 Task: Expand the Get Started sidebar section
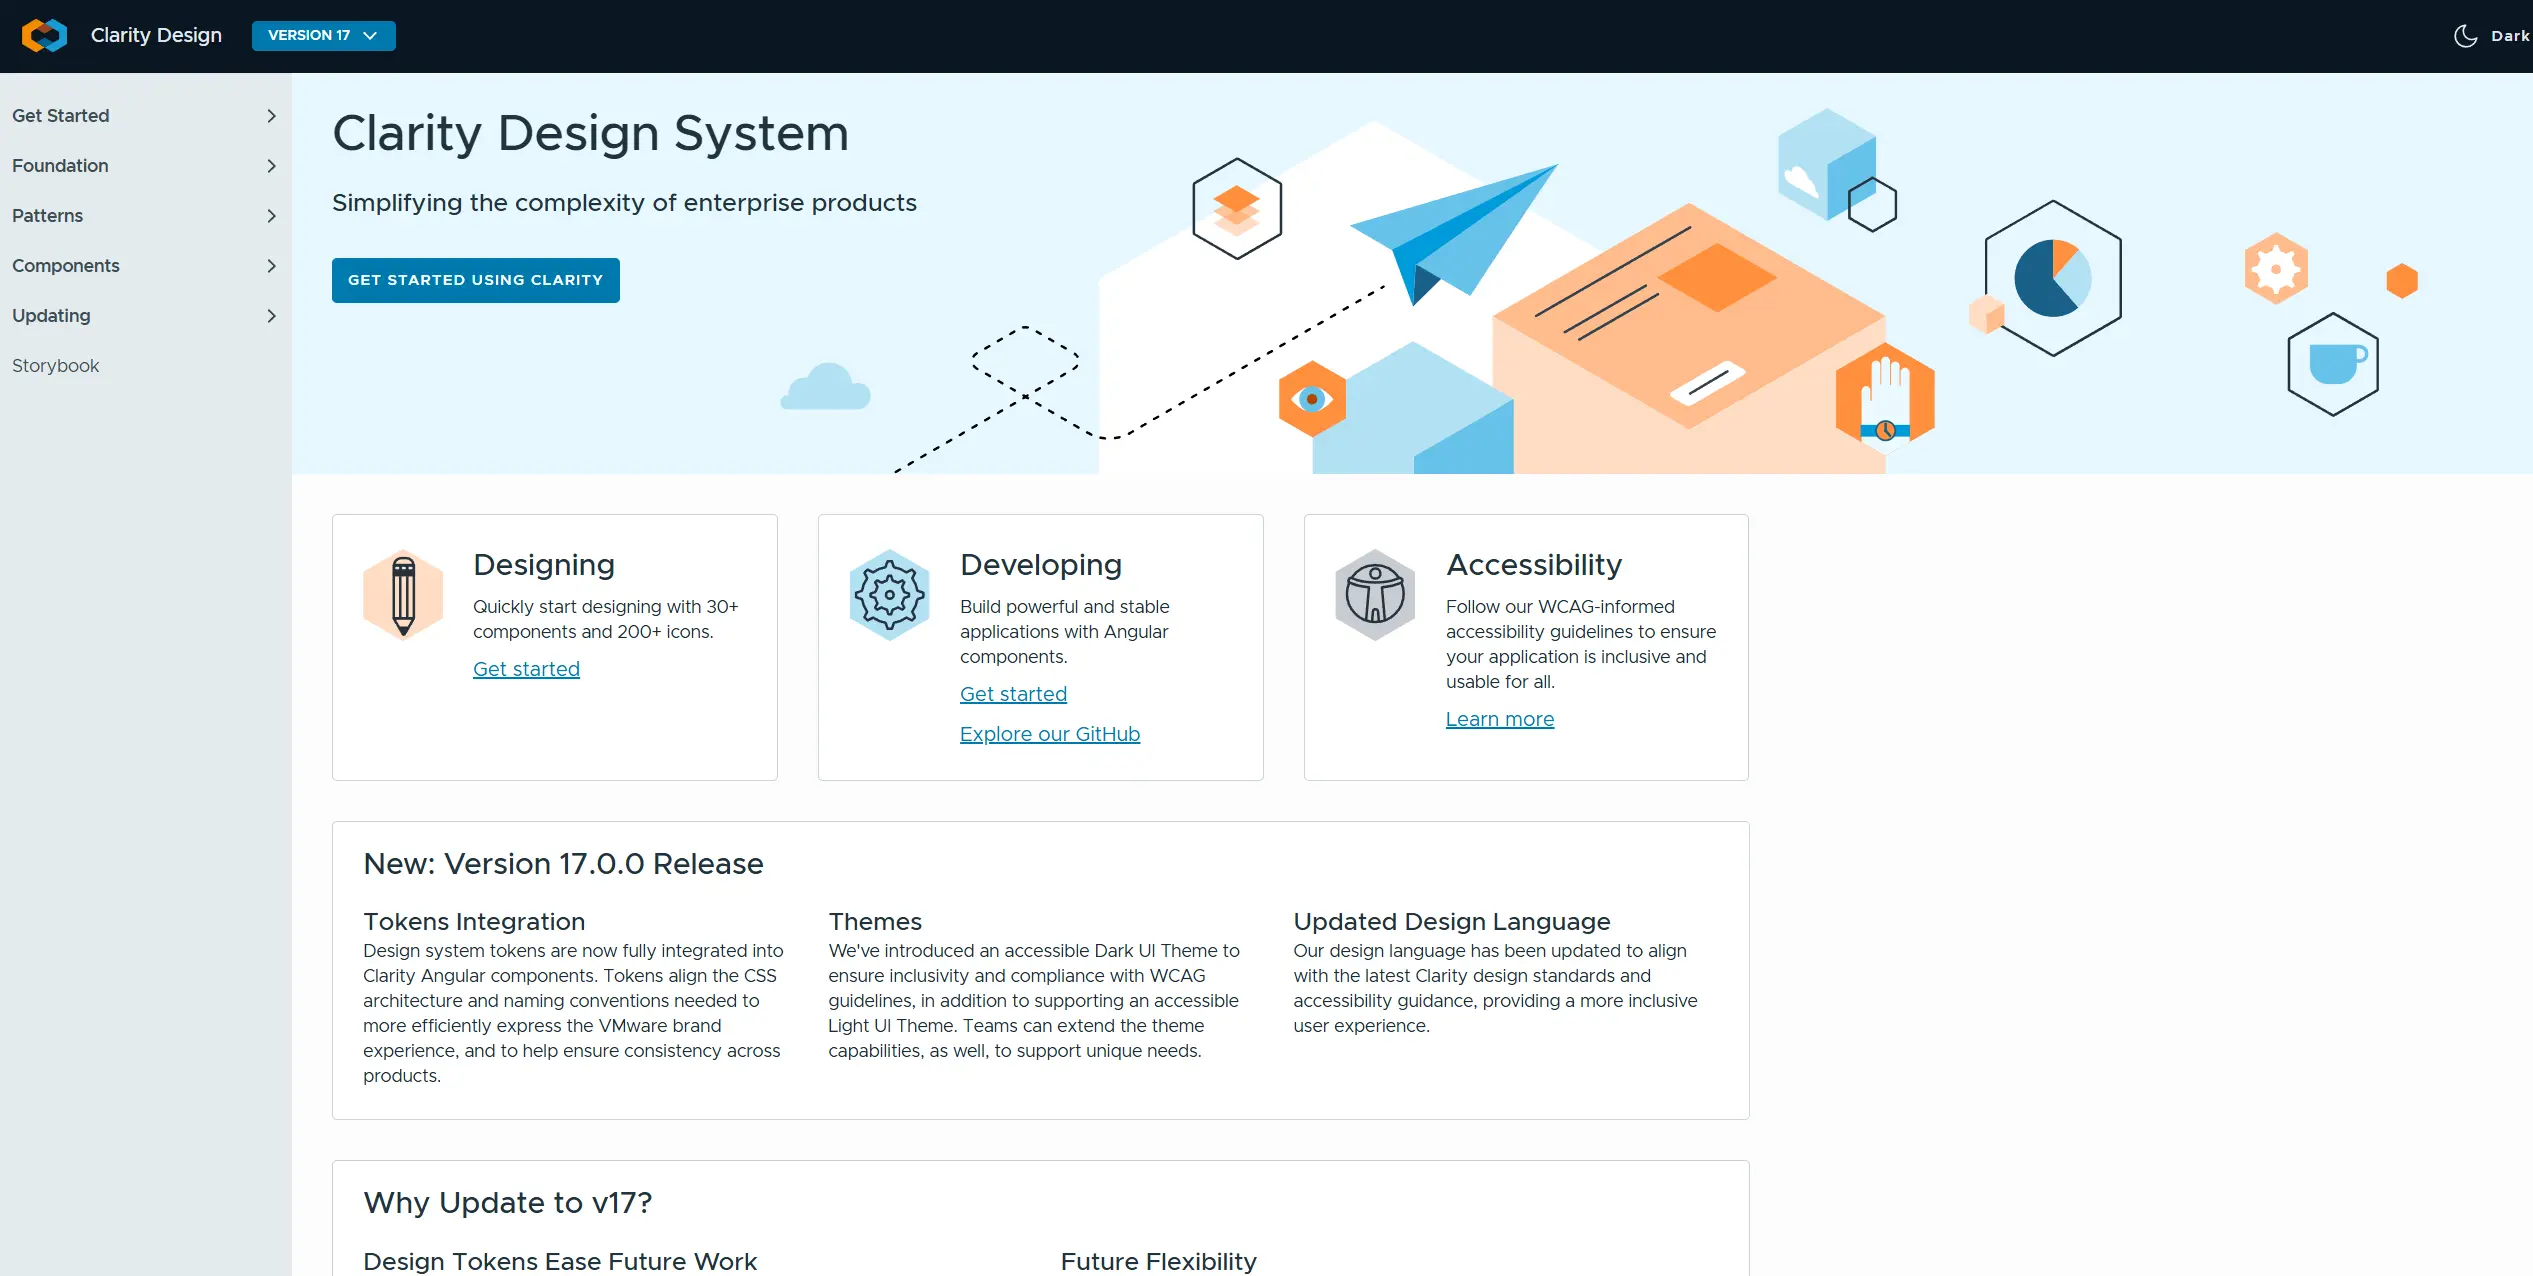coord(145,116)
